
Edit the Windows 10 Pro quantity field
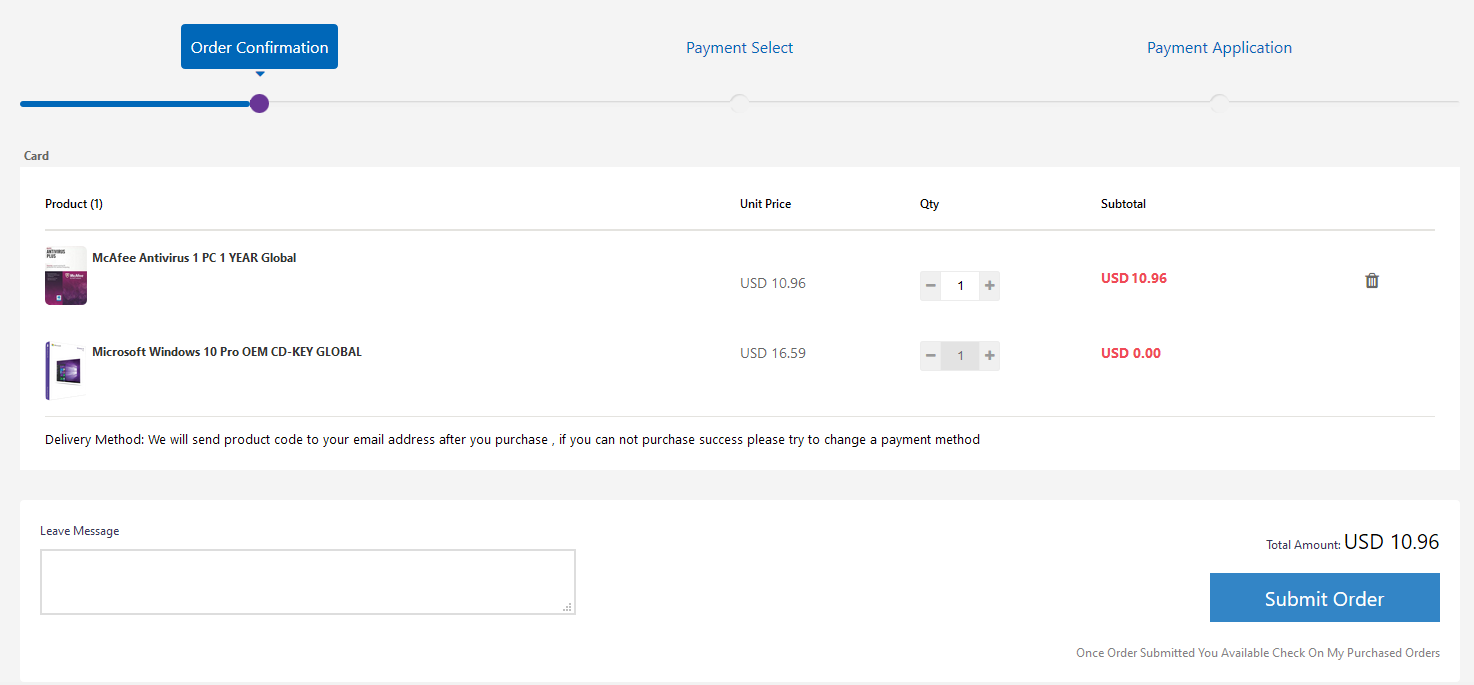[x=960, y=356]
